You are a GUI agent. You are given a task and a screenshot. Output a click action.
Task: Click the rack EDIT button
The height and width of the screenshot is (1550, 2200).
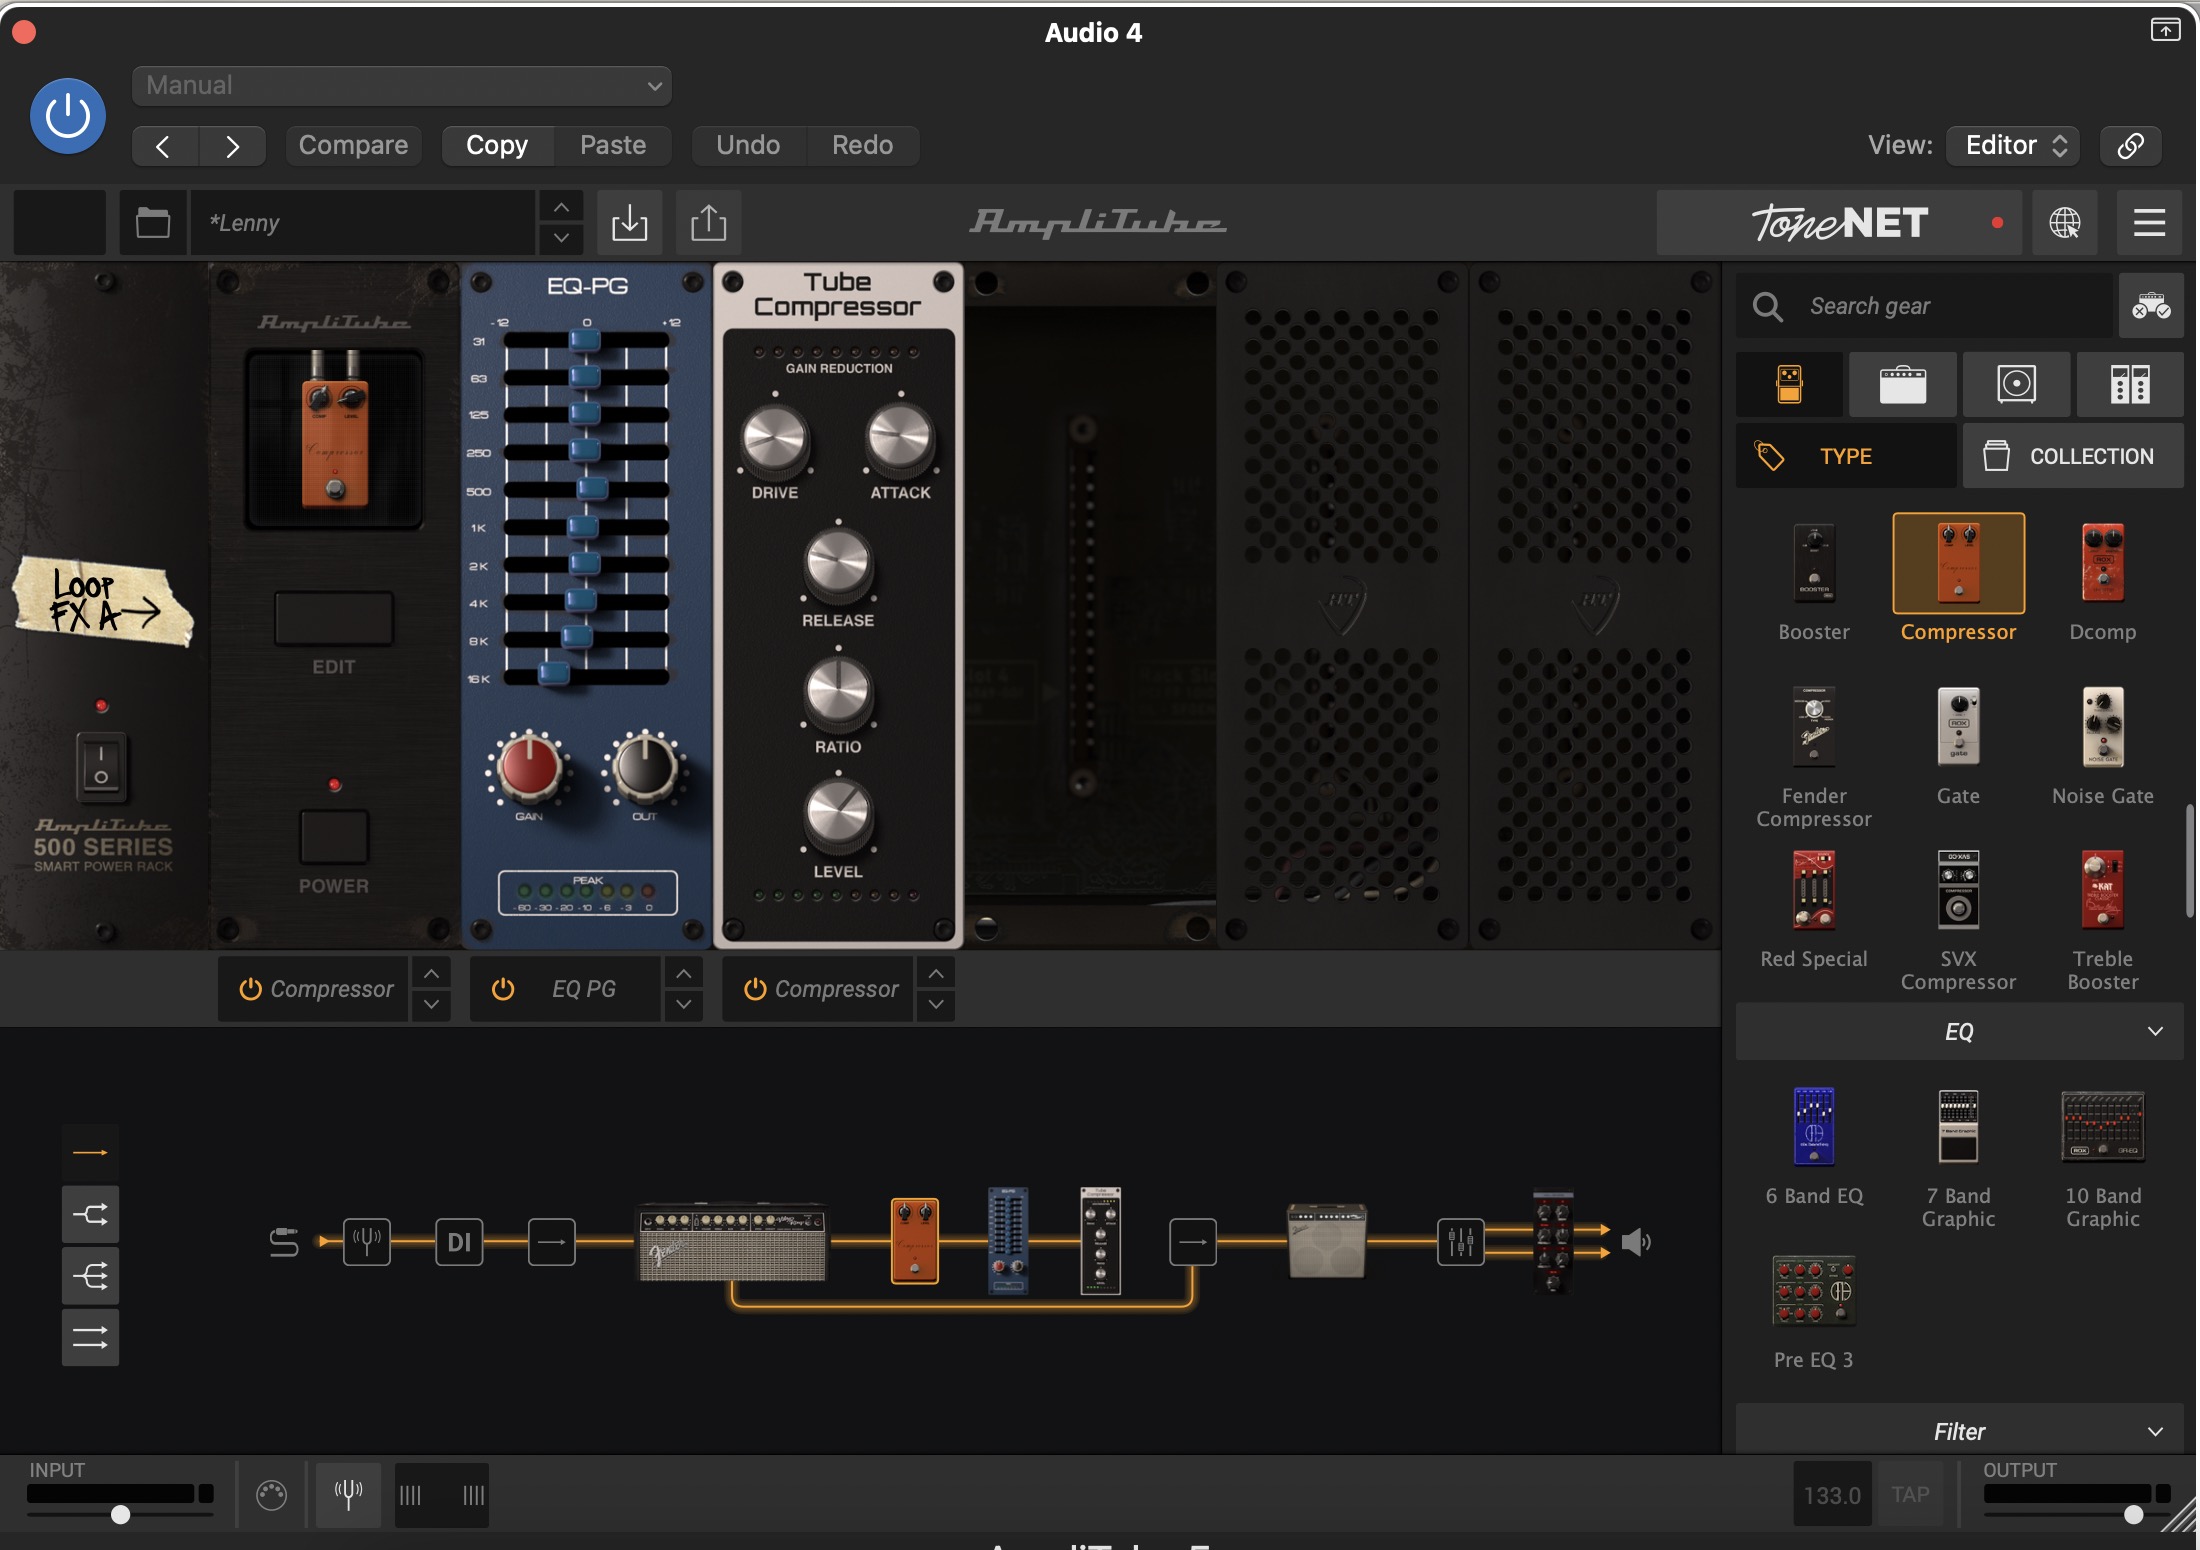tap(334, 618)
